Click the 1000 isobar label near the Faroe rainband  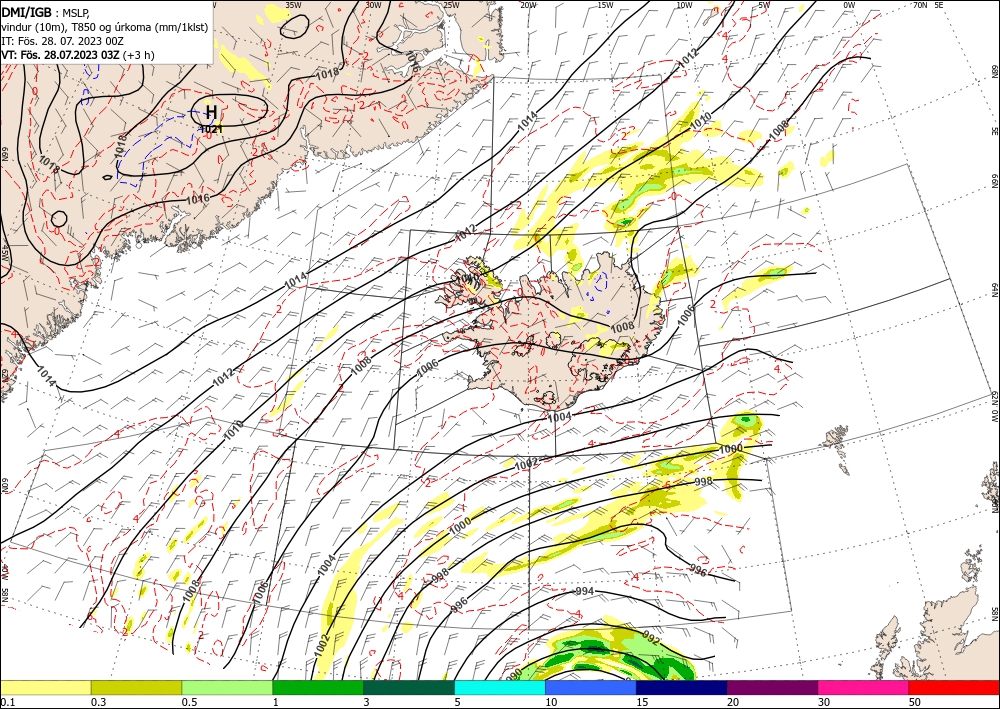tap(731, 449)
